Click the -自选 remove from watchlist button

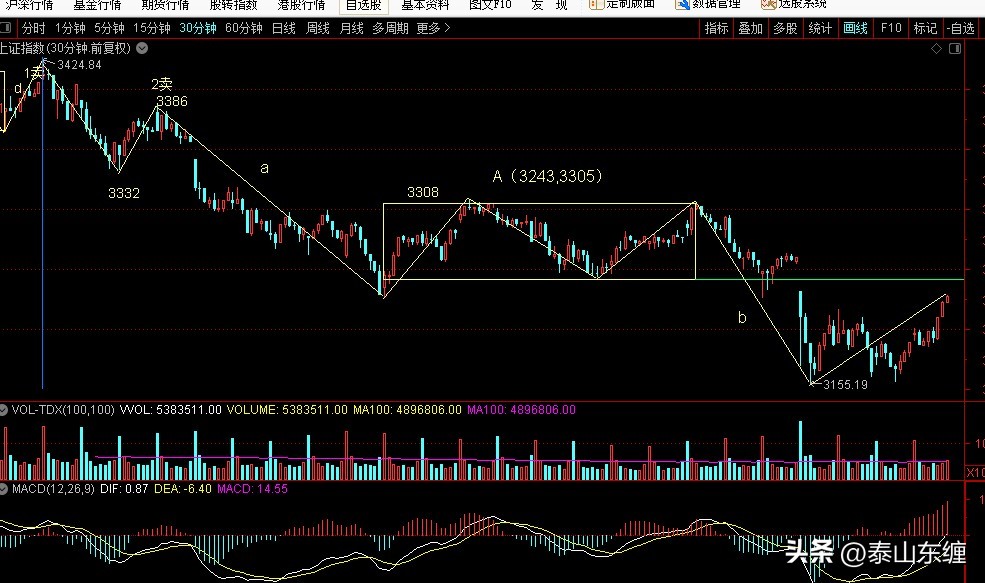(961, 28)
